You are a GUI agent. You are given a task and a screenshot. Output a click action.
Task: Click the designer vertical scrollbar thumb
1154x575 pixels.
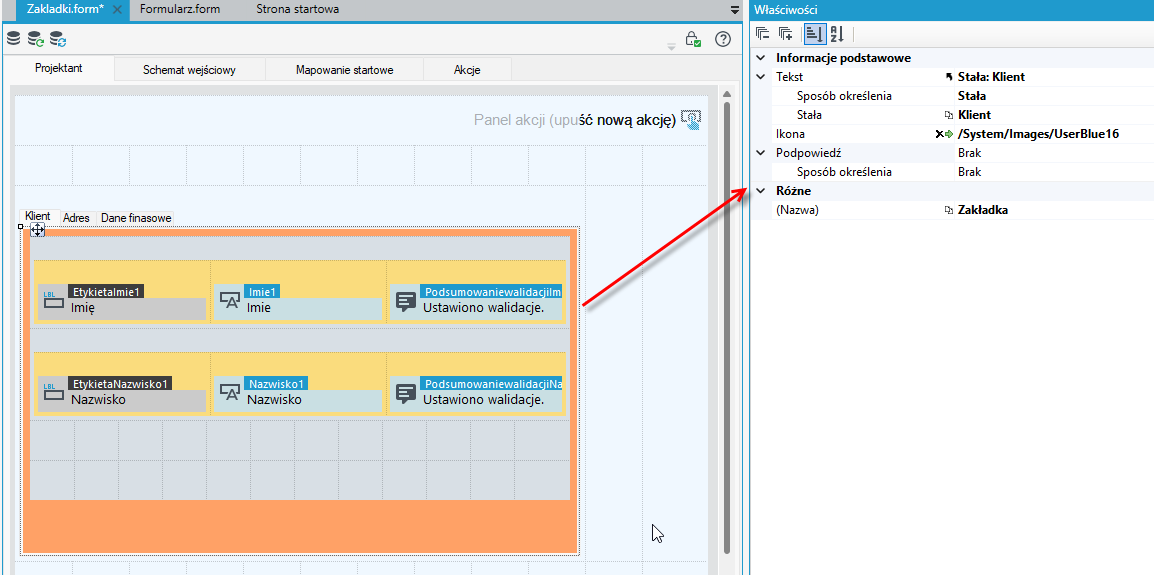727,328
